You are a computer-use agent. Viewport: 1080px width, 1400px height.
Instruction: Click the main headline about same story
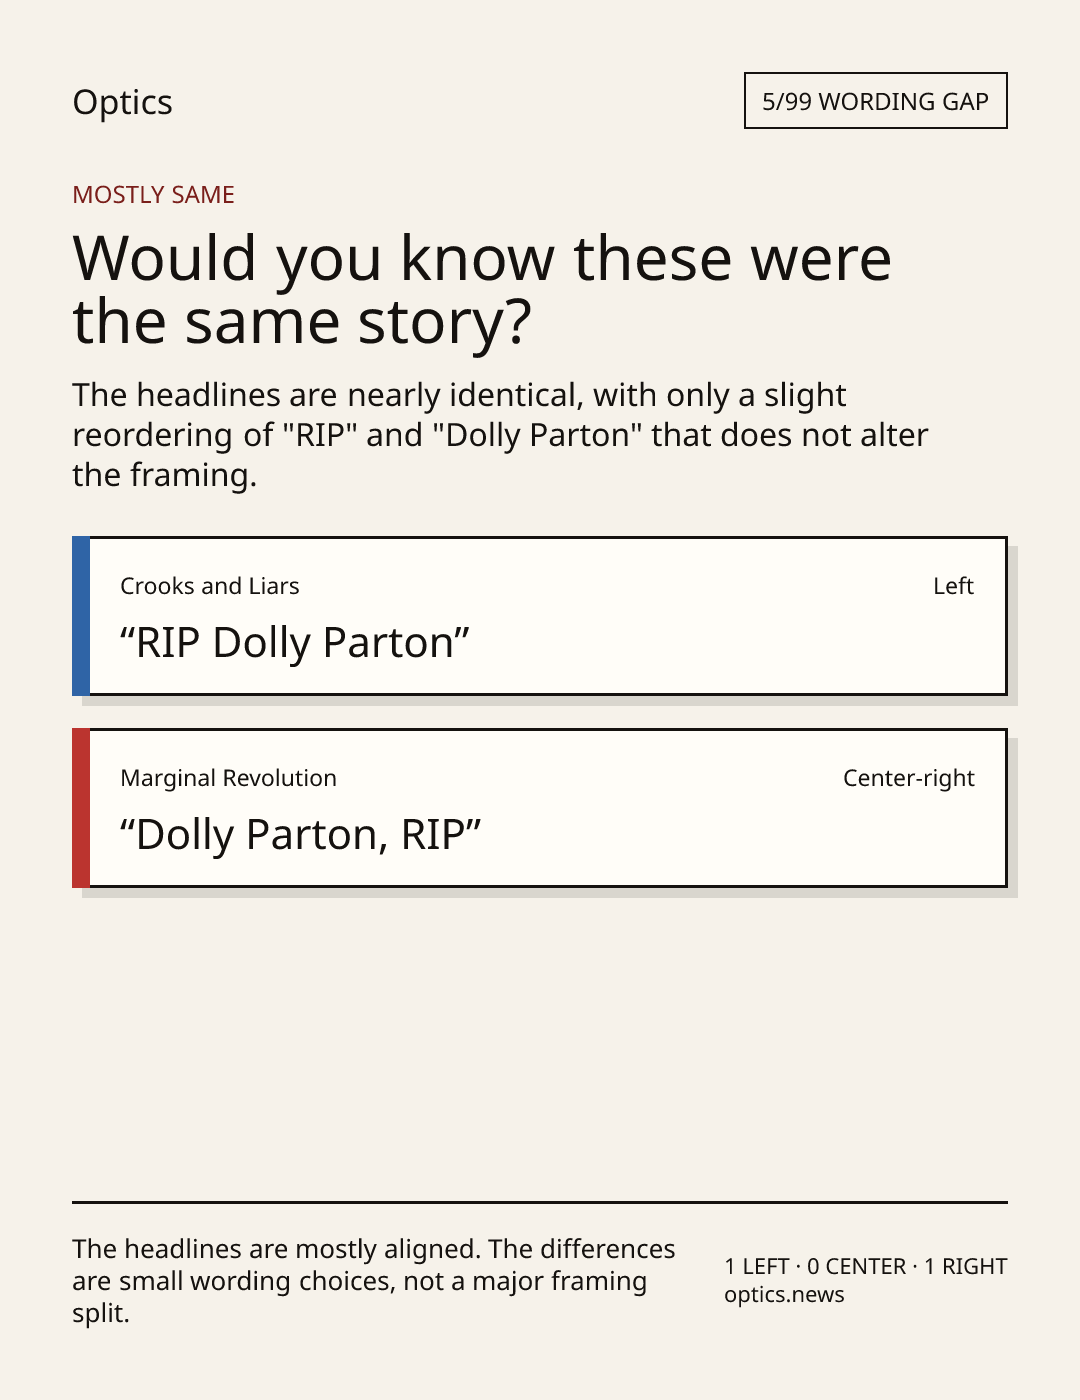[482, 289]
